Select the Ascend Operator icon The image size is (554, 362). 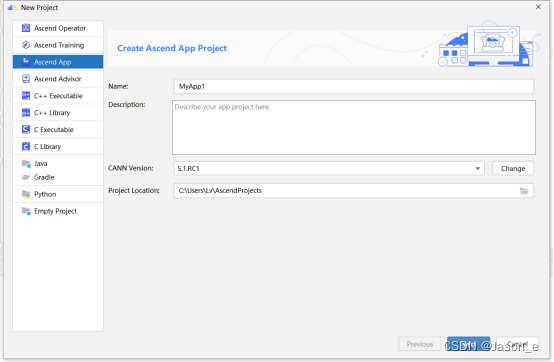[x=26, y=28]
